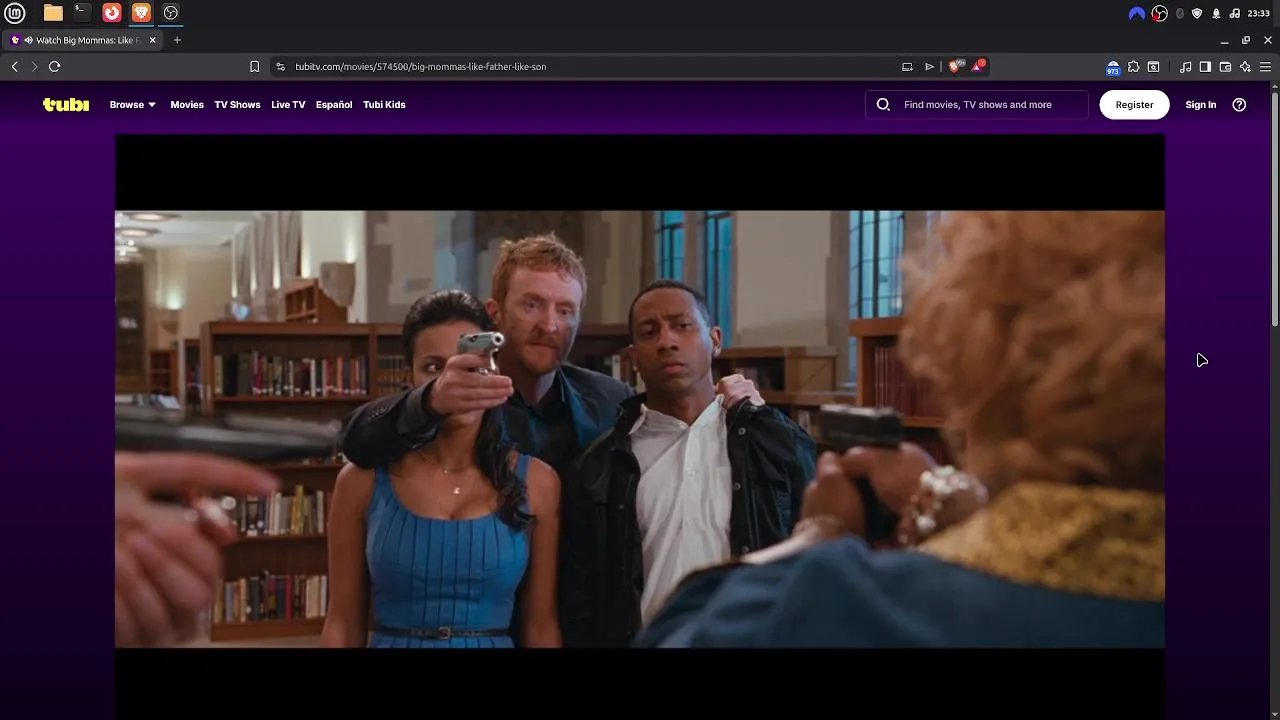
Task: Open the file manager folder icon
Action: pyautogui.click(x=53, y=13)
